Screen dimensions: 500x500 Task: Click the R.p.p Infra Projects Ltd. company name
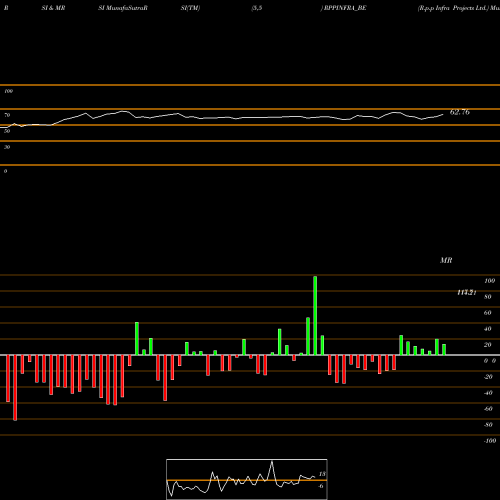point(453,8)
